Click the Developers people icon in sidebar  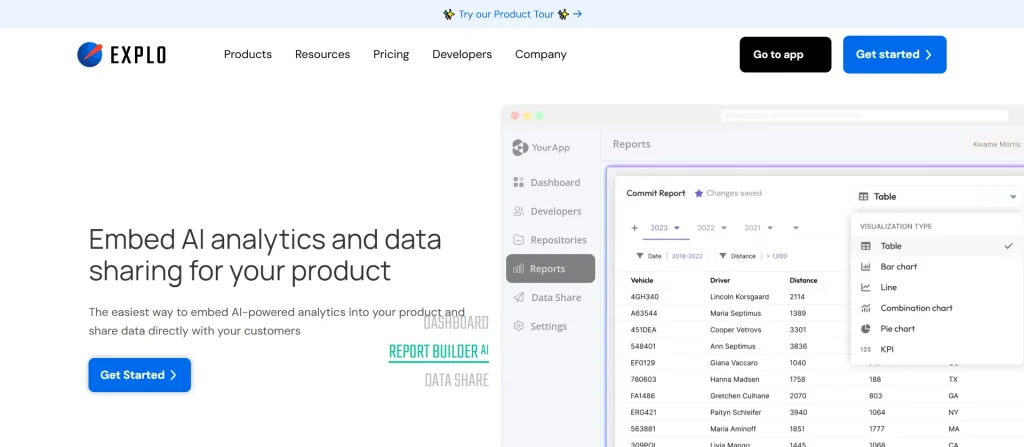pos(519,212)
